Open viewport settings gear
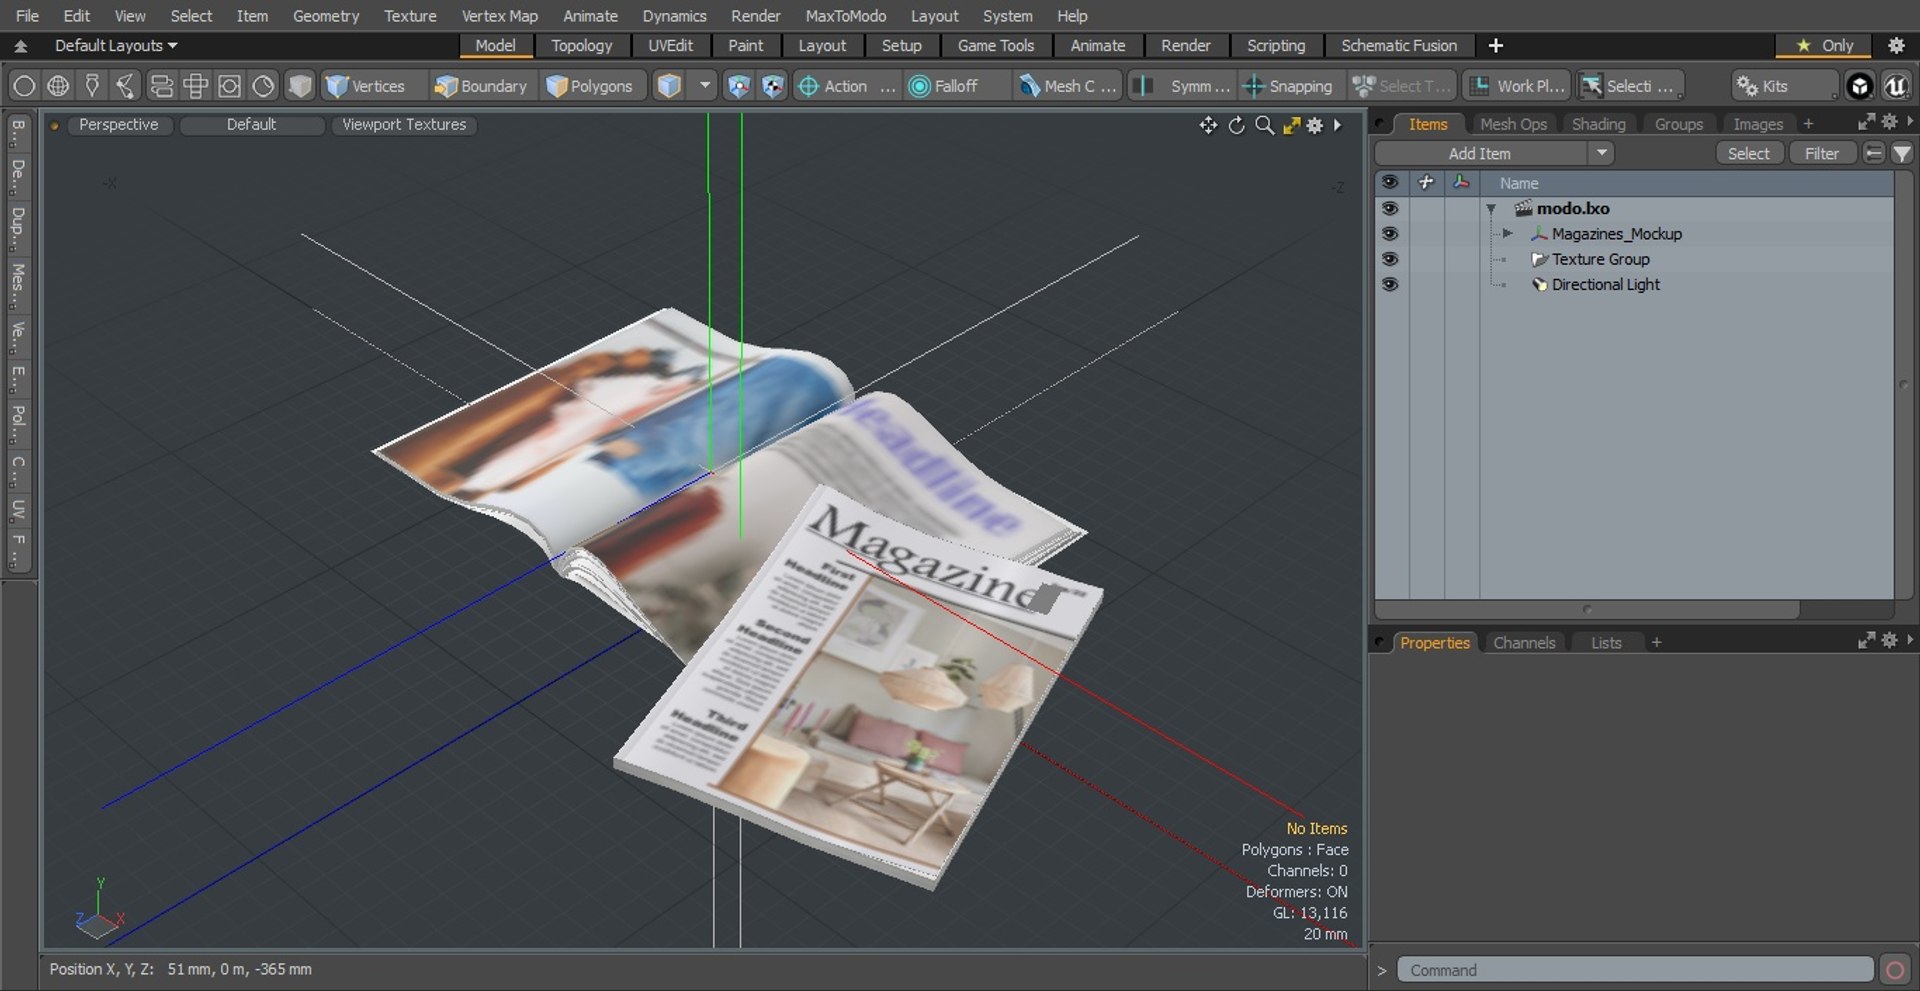 click(x=1315, y=125)
